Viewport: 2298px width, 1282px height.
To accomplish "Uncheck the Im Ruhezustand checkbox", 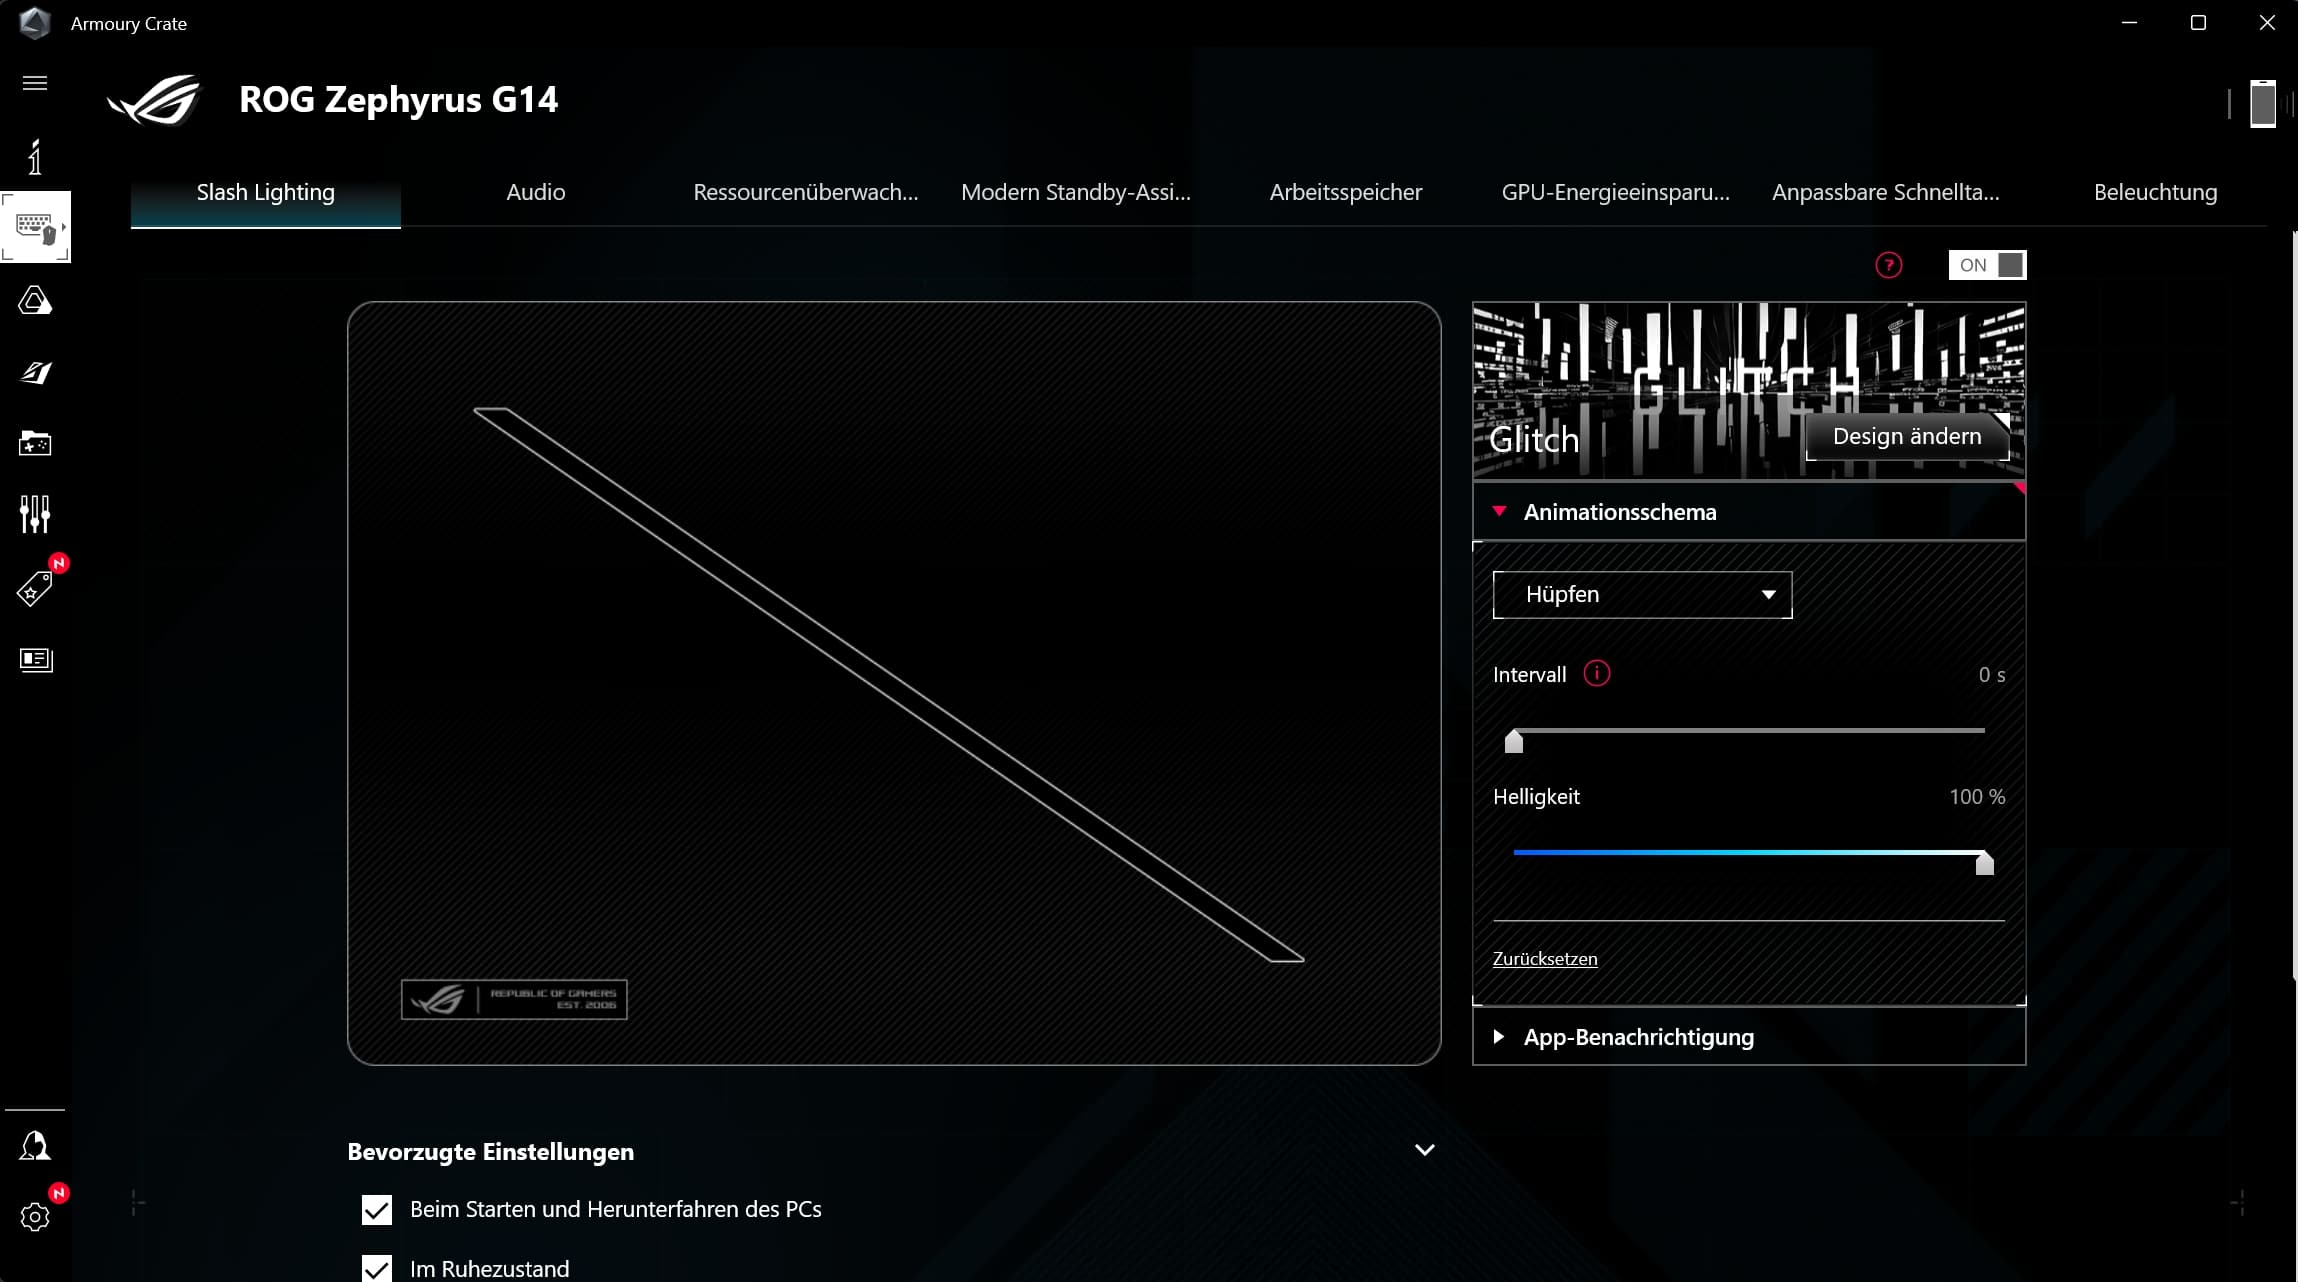I will click(377, 1268).
